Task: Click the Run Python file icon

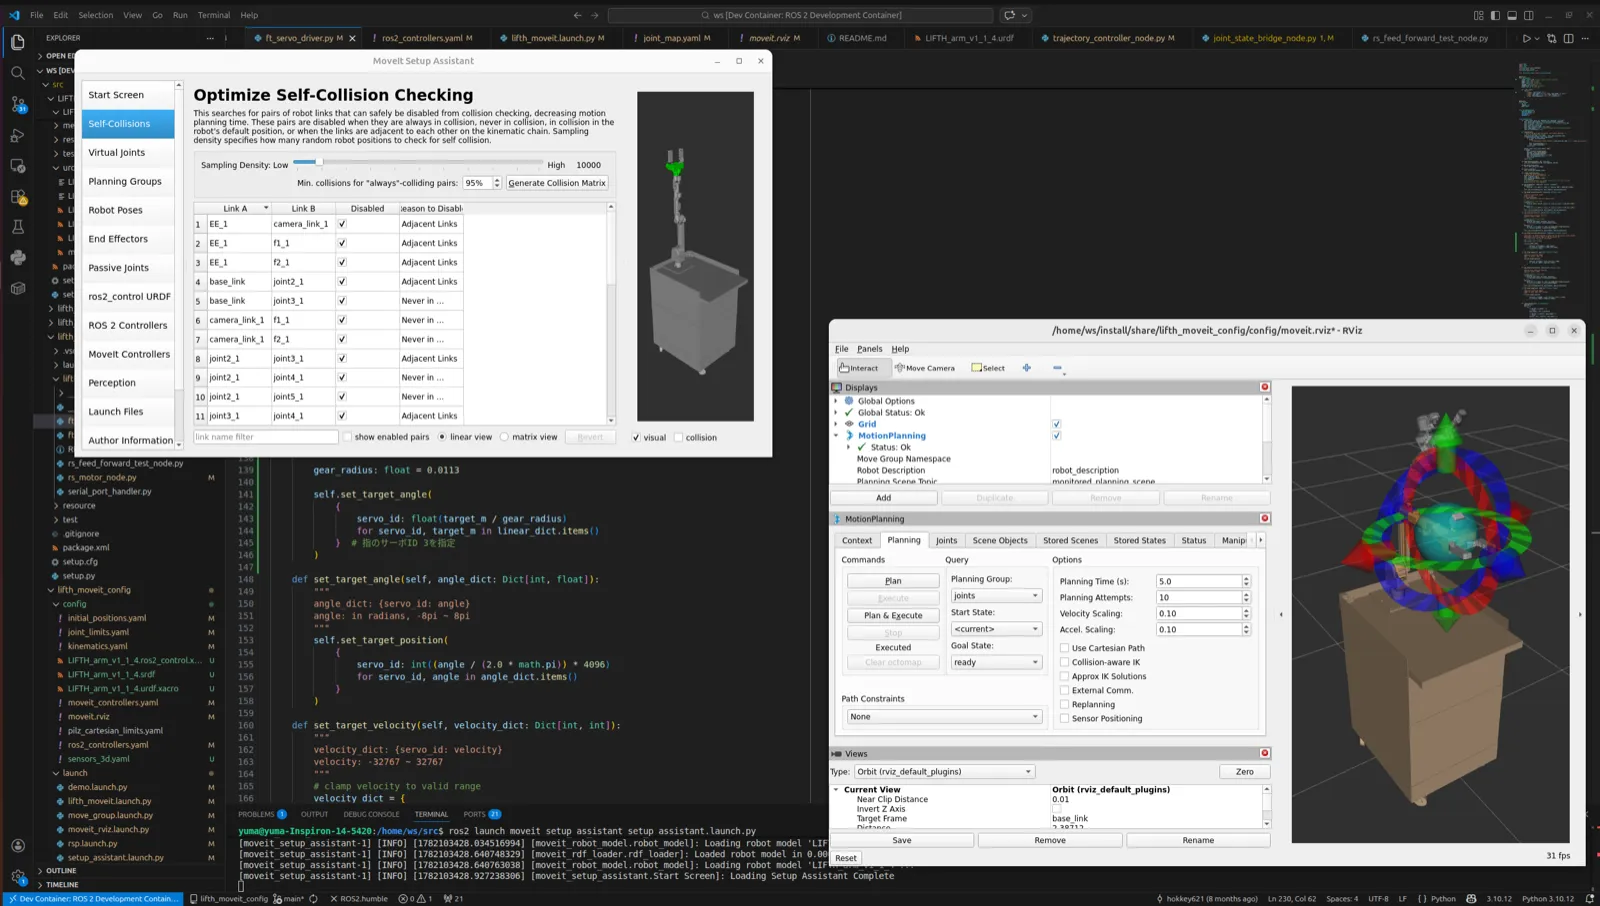Action: coord(1527,38)
